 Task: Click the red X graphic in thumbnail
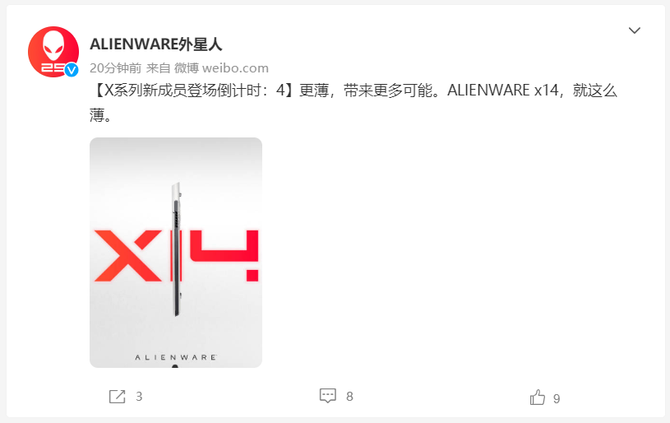coord(128,256)
